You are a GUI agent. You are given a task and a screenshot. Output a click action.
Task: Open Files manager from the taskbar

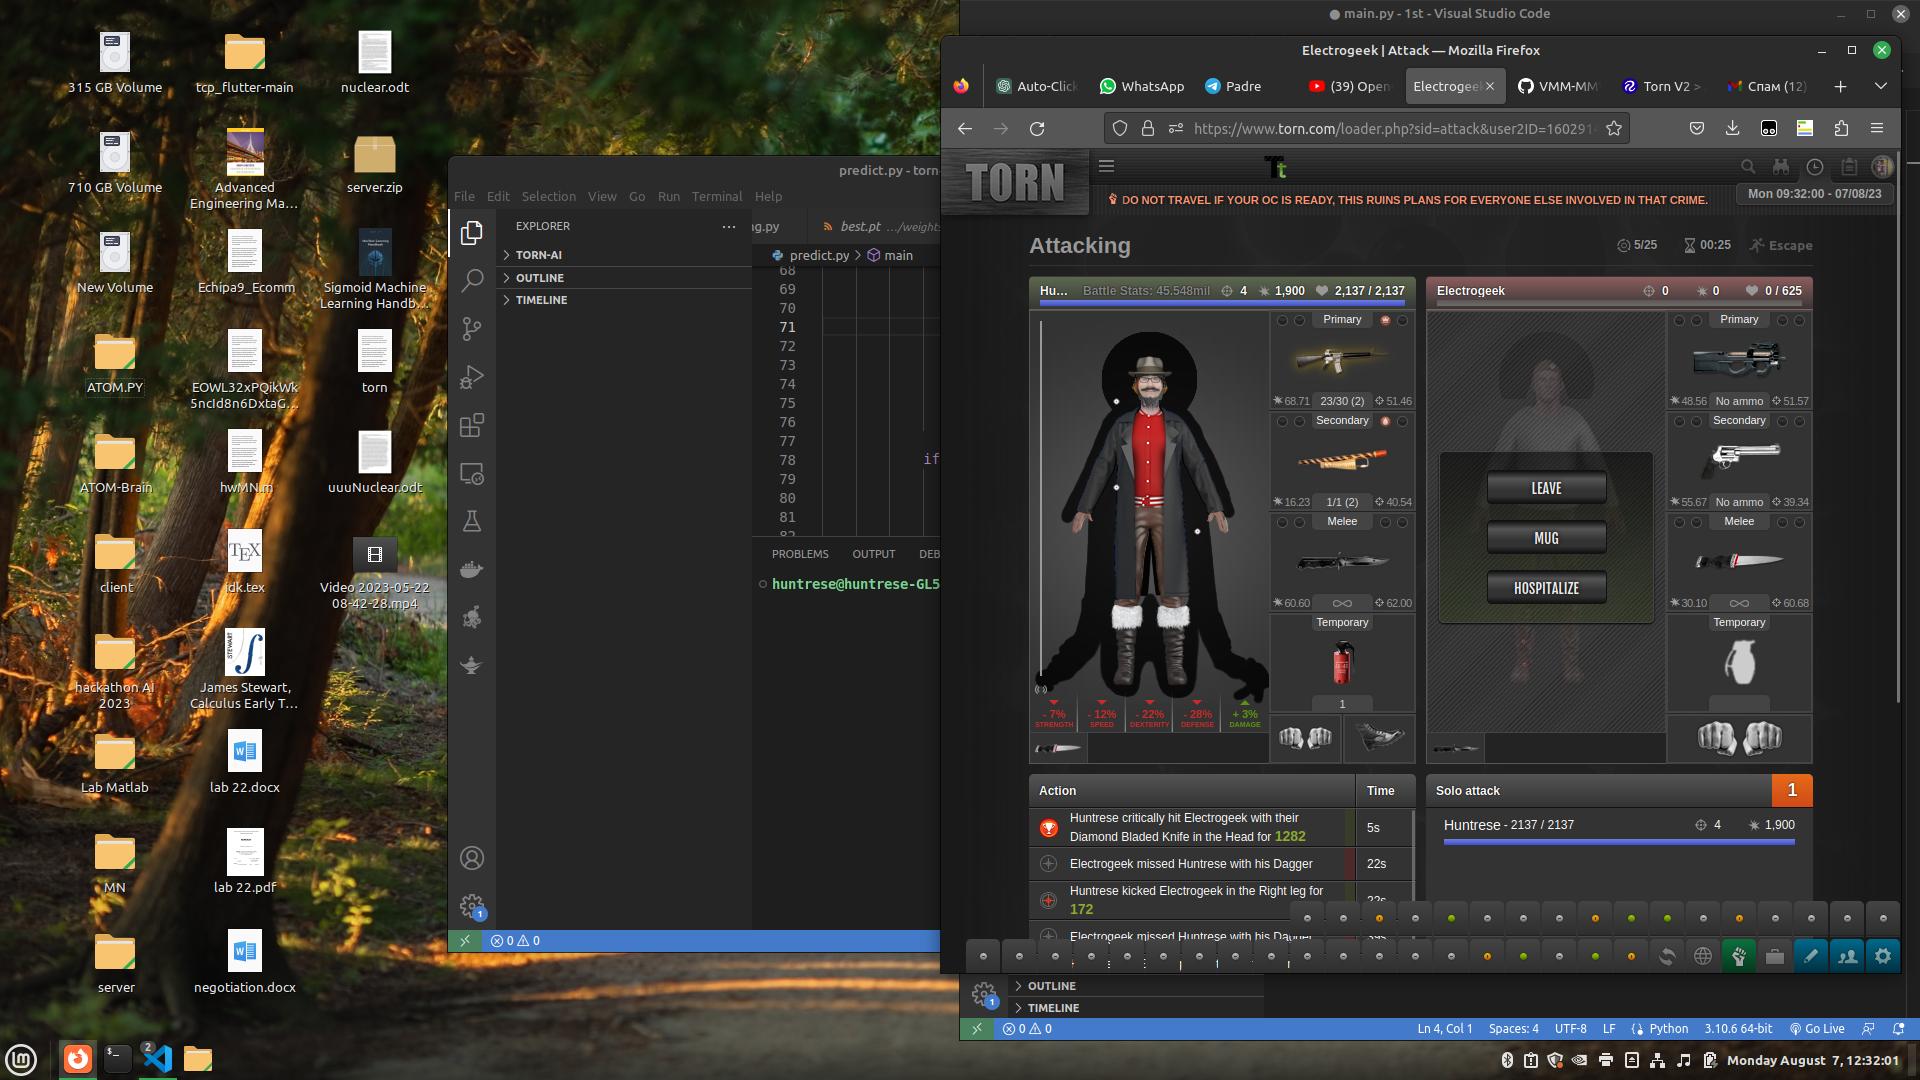tap(198, 1059)
